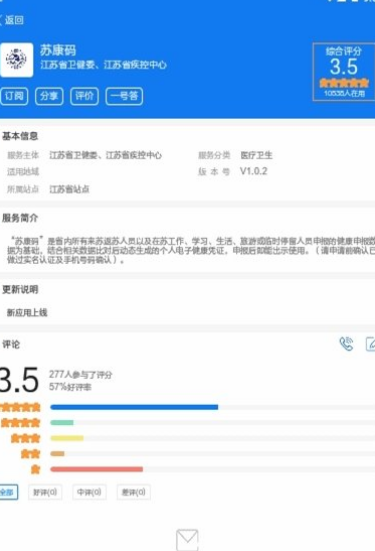
Task: Tap the 基本信息 section heading
Action: pyautogui.click(x=20, y=136)
